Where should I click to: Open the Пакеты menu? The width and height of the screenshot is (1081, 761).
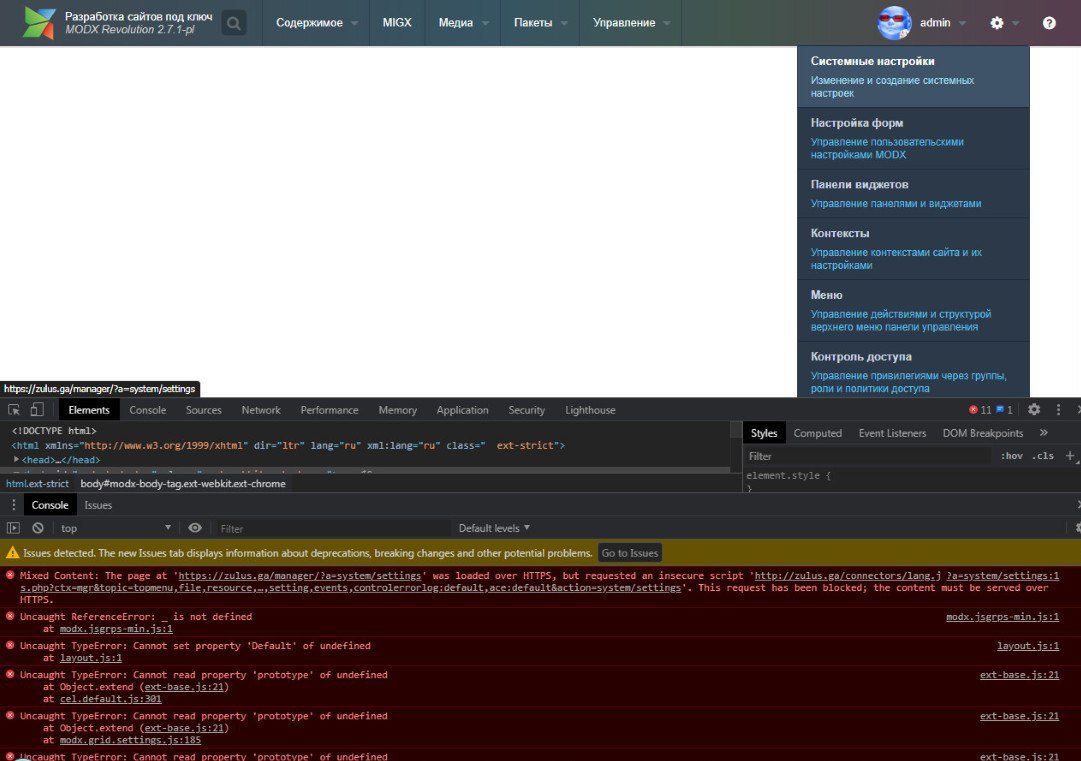pos(540,23)
